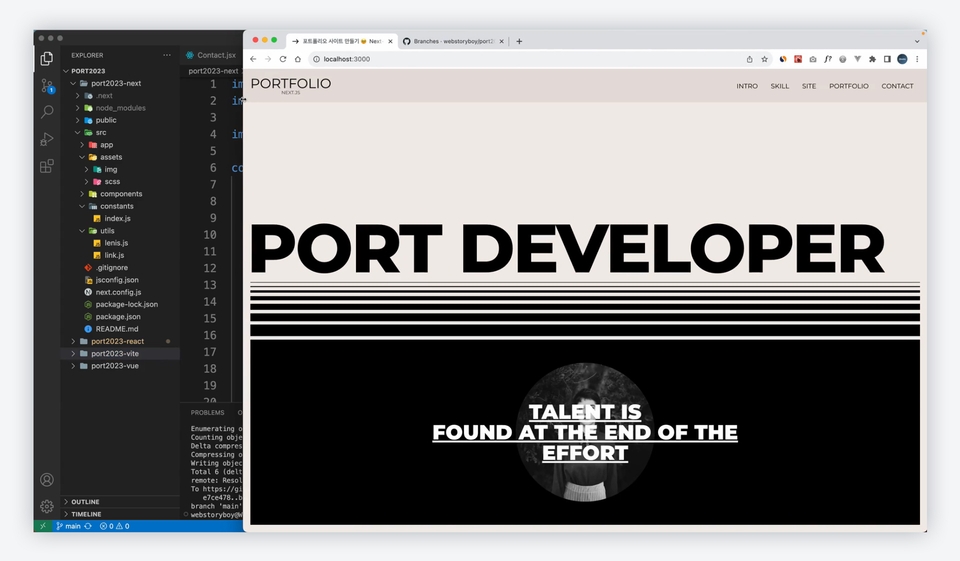Open the Extensions puzzle menu
960x561 pixels.
tap(872, 59)
